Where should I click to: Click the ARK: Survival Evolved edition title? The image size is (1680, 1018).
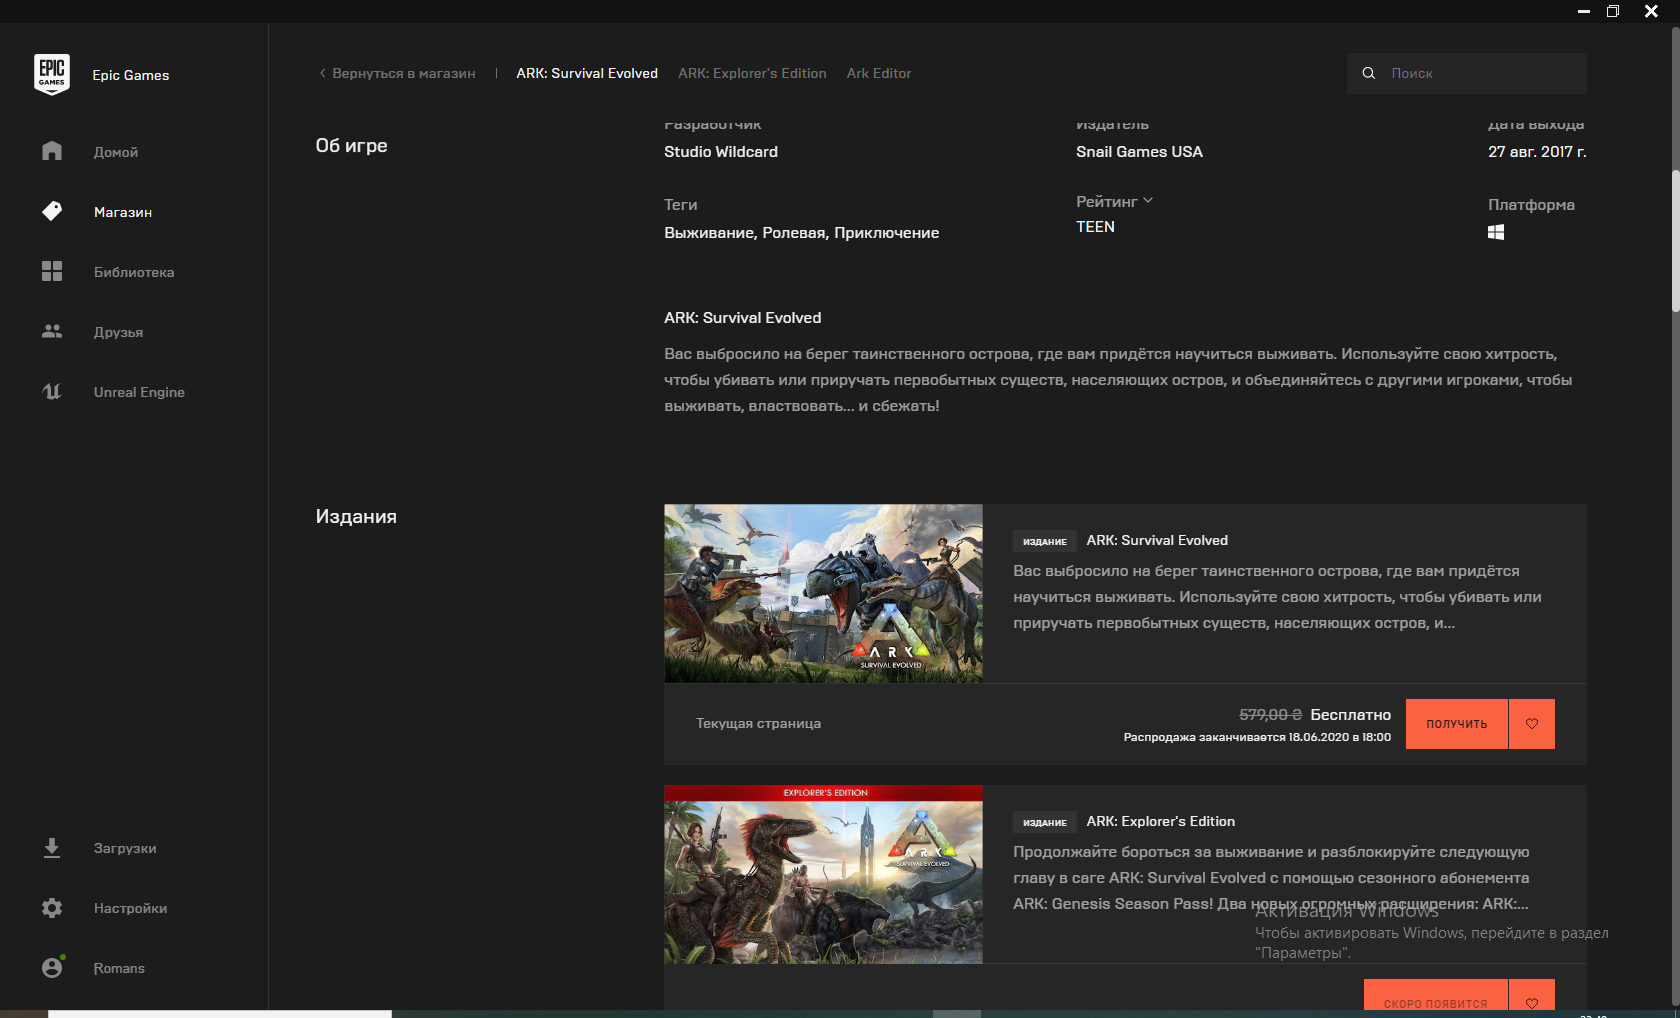tap(1157, 540)
